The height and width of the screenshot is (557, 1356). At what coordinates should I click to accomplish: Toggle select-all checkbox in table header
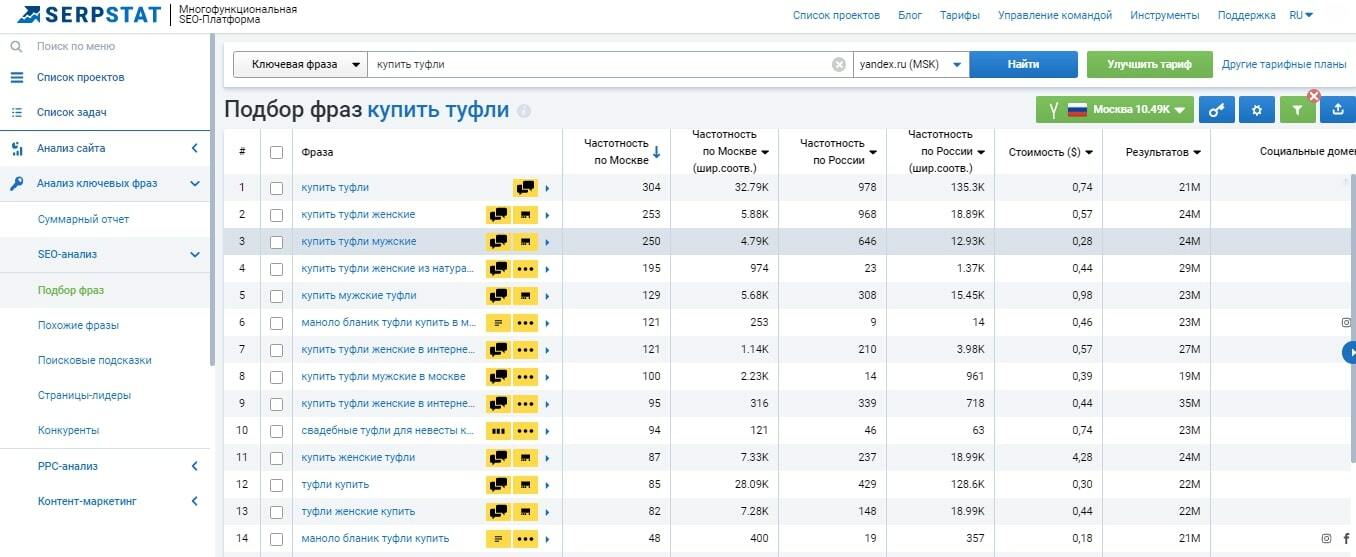tap(276, 152)
